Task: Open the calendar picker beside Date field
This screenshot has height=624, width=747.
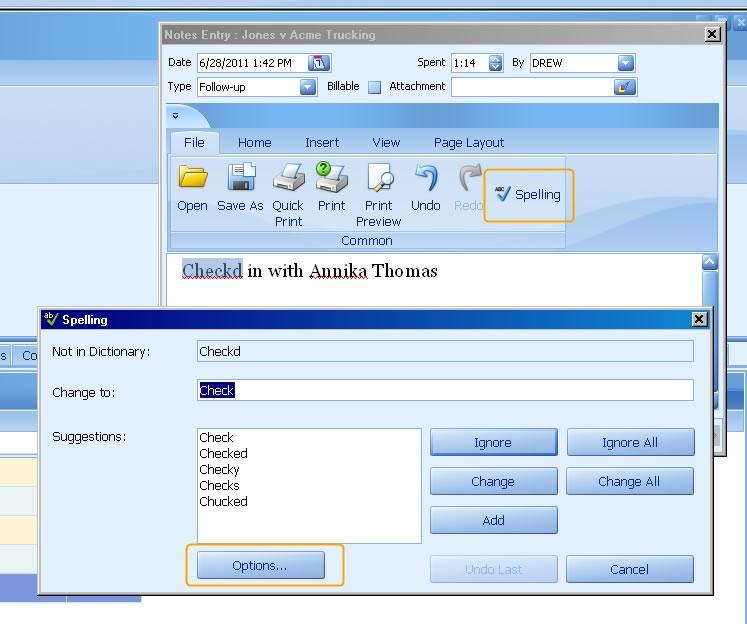Action: tap(319, 63)
